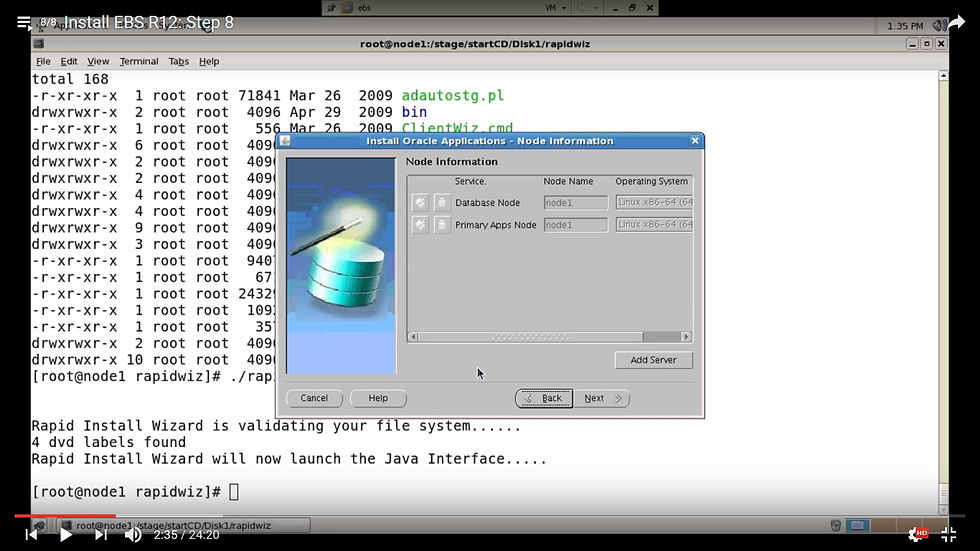Skip to the previous video
980x551 pixels.
(x=31, y=535)
